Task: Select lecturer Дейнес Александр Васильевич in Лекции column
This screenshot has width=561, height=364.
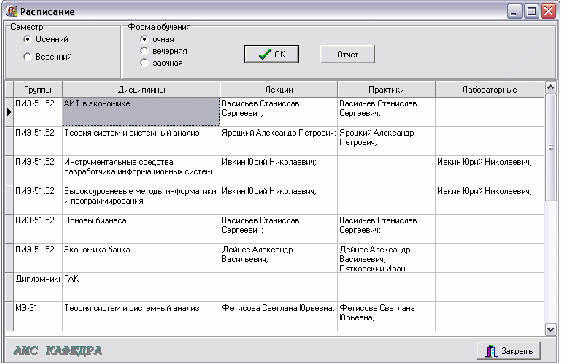Action: (x=279, y=258)
